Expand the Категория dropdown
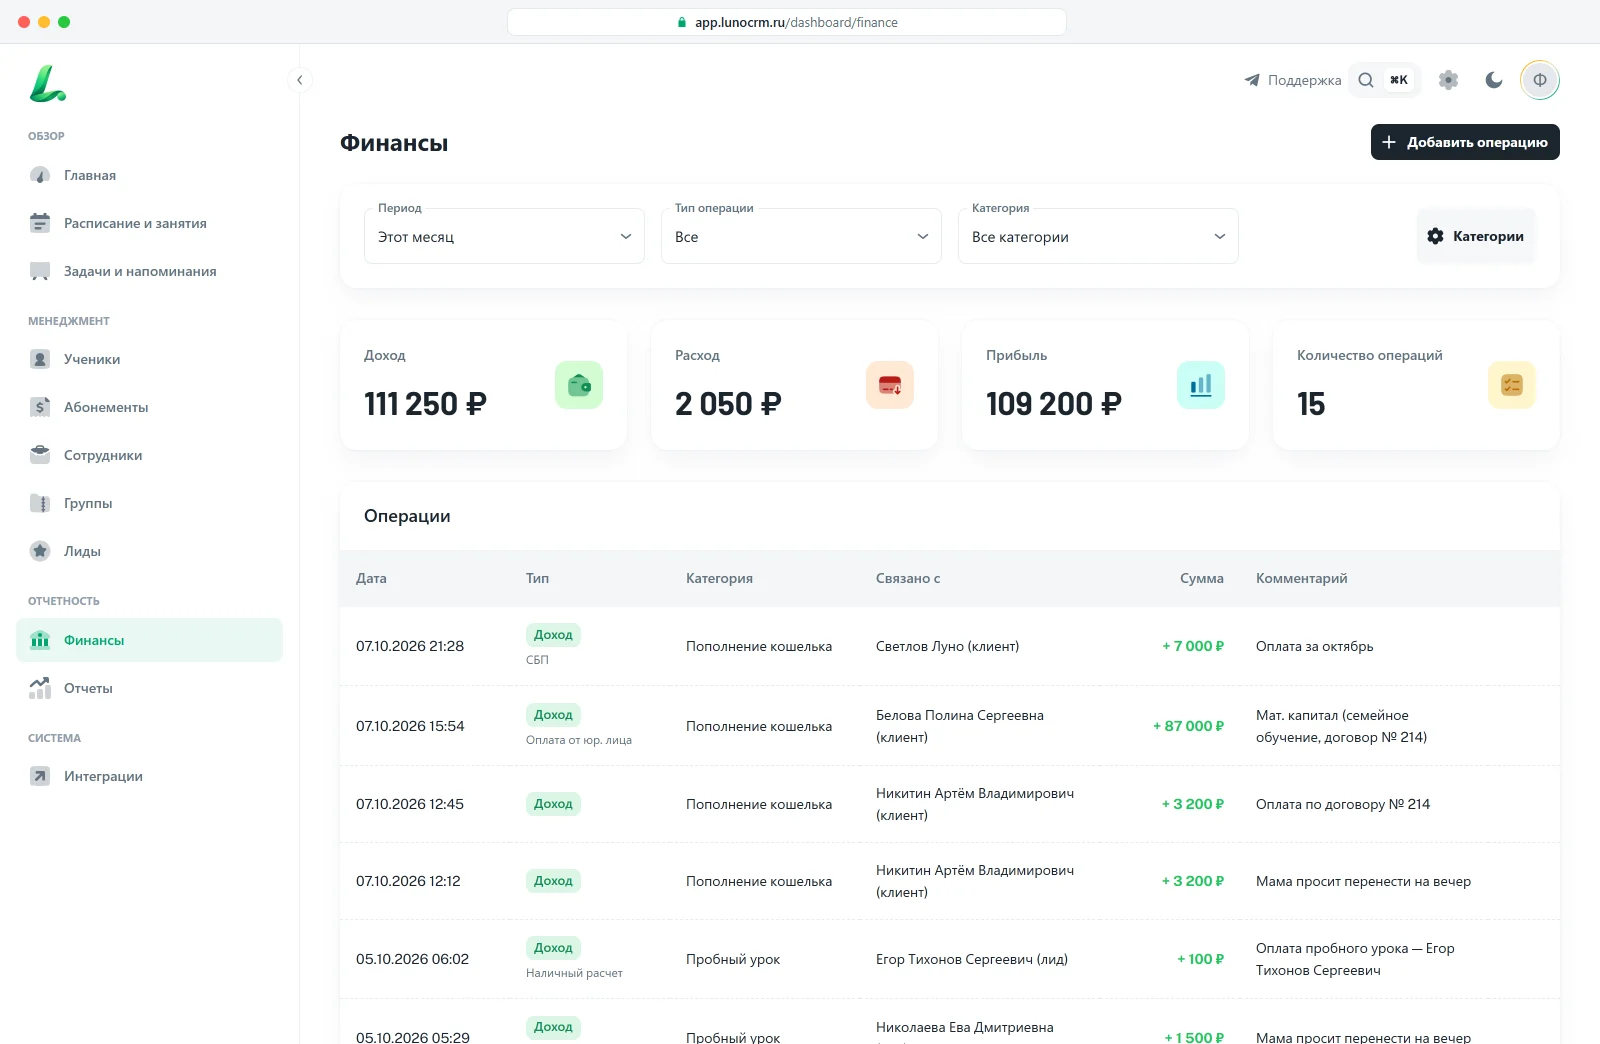Screen dimensions: 1600x1044 (x=1098, y=236)
